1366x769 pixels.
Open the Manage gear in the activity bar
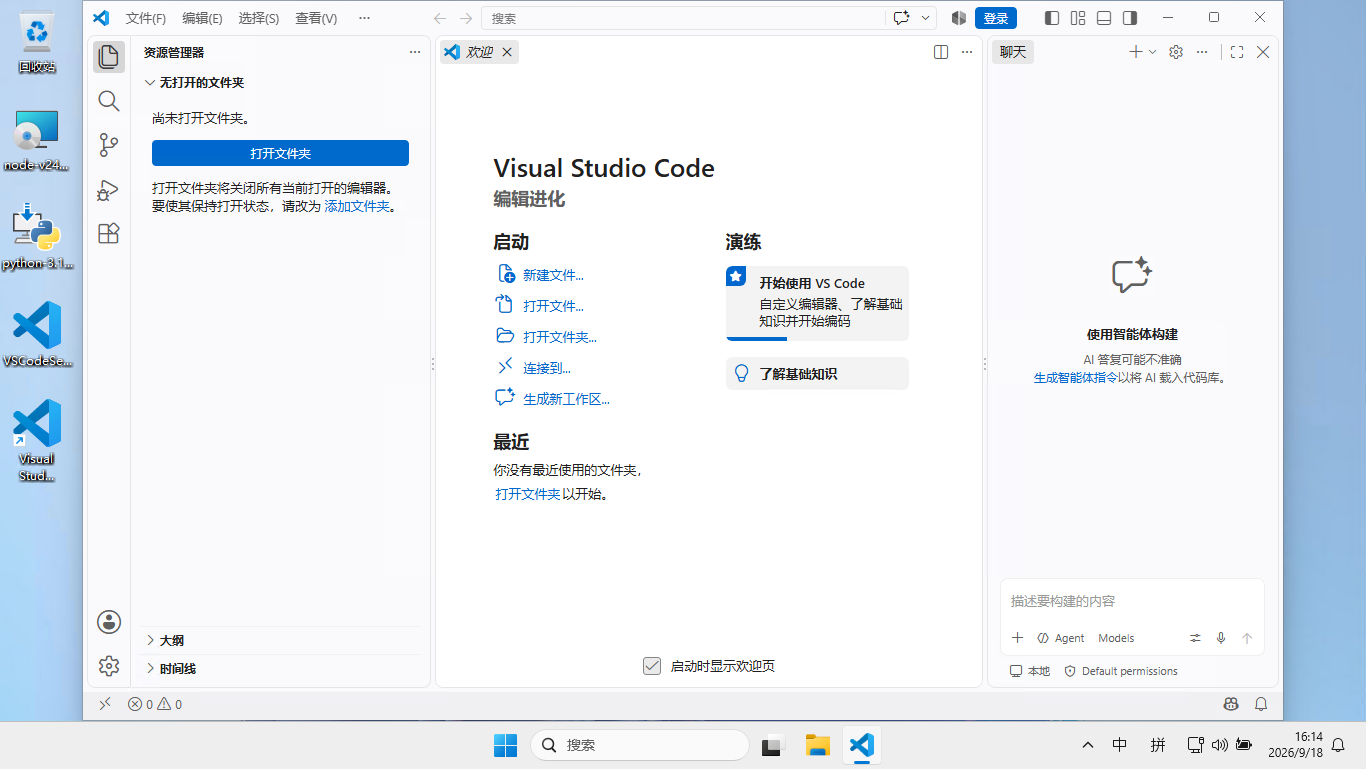click(109, 666)
